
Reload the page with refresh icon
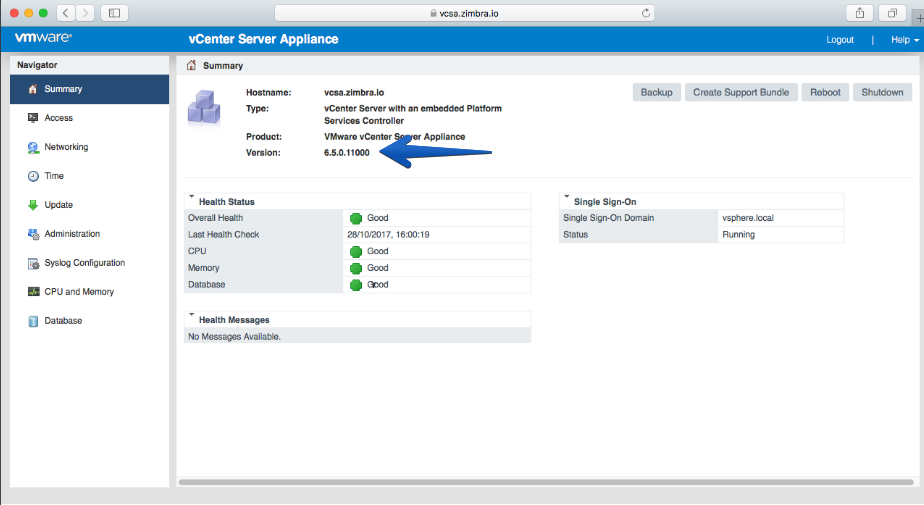click(x=646, y=13)
